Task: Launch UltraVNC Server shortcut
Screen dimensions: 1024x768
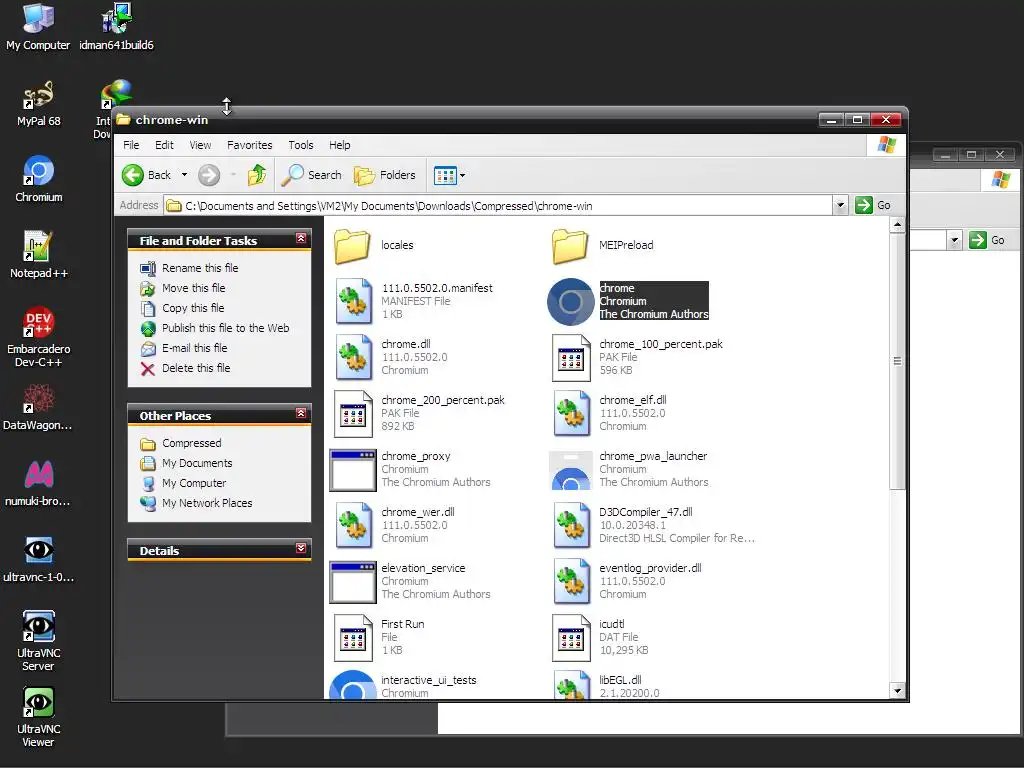Action: [39, 641]
